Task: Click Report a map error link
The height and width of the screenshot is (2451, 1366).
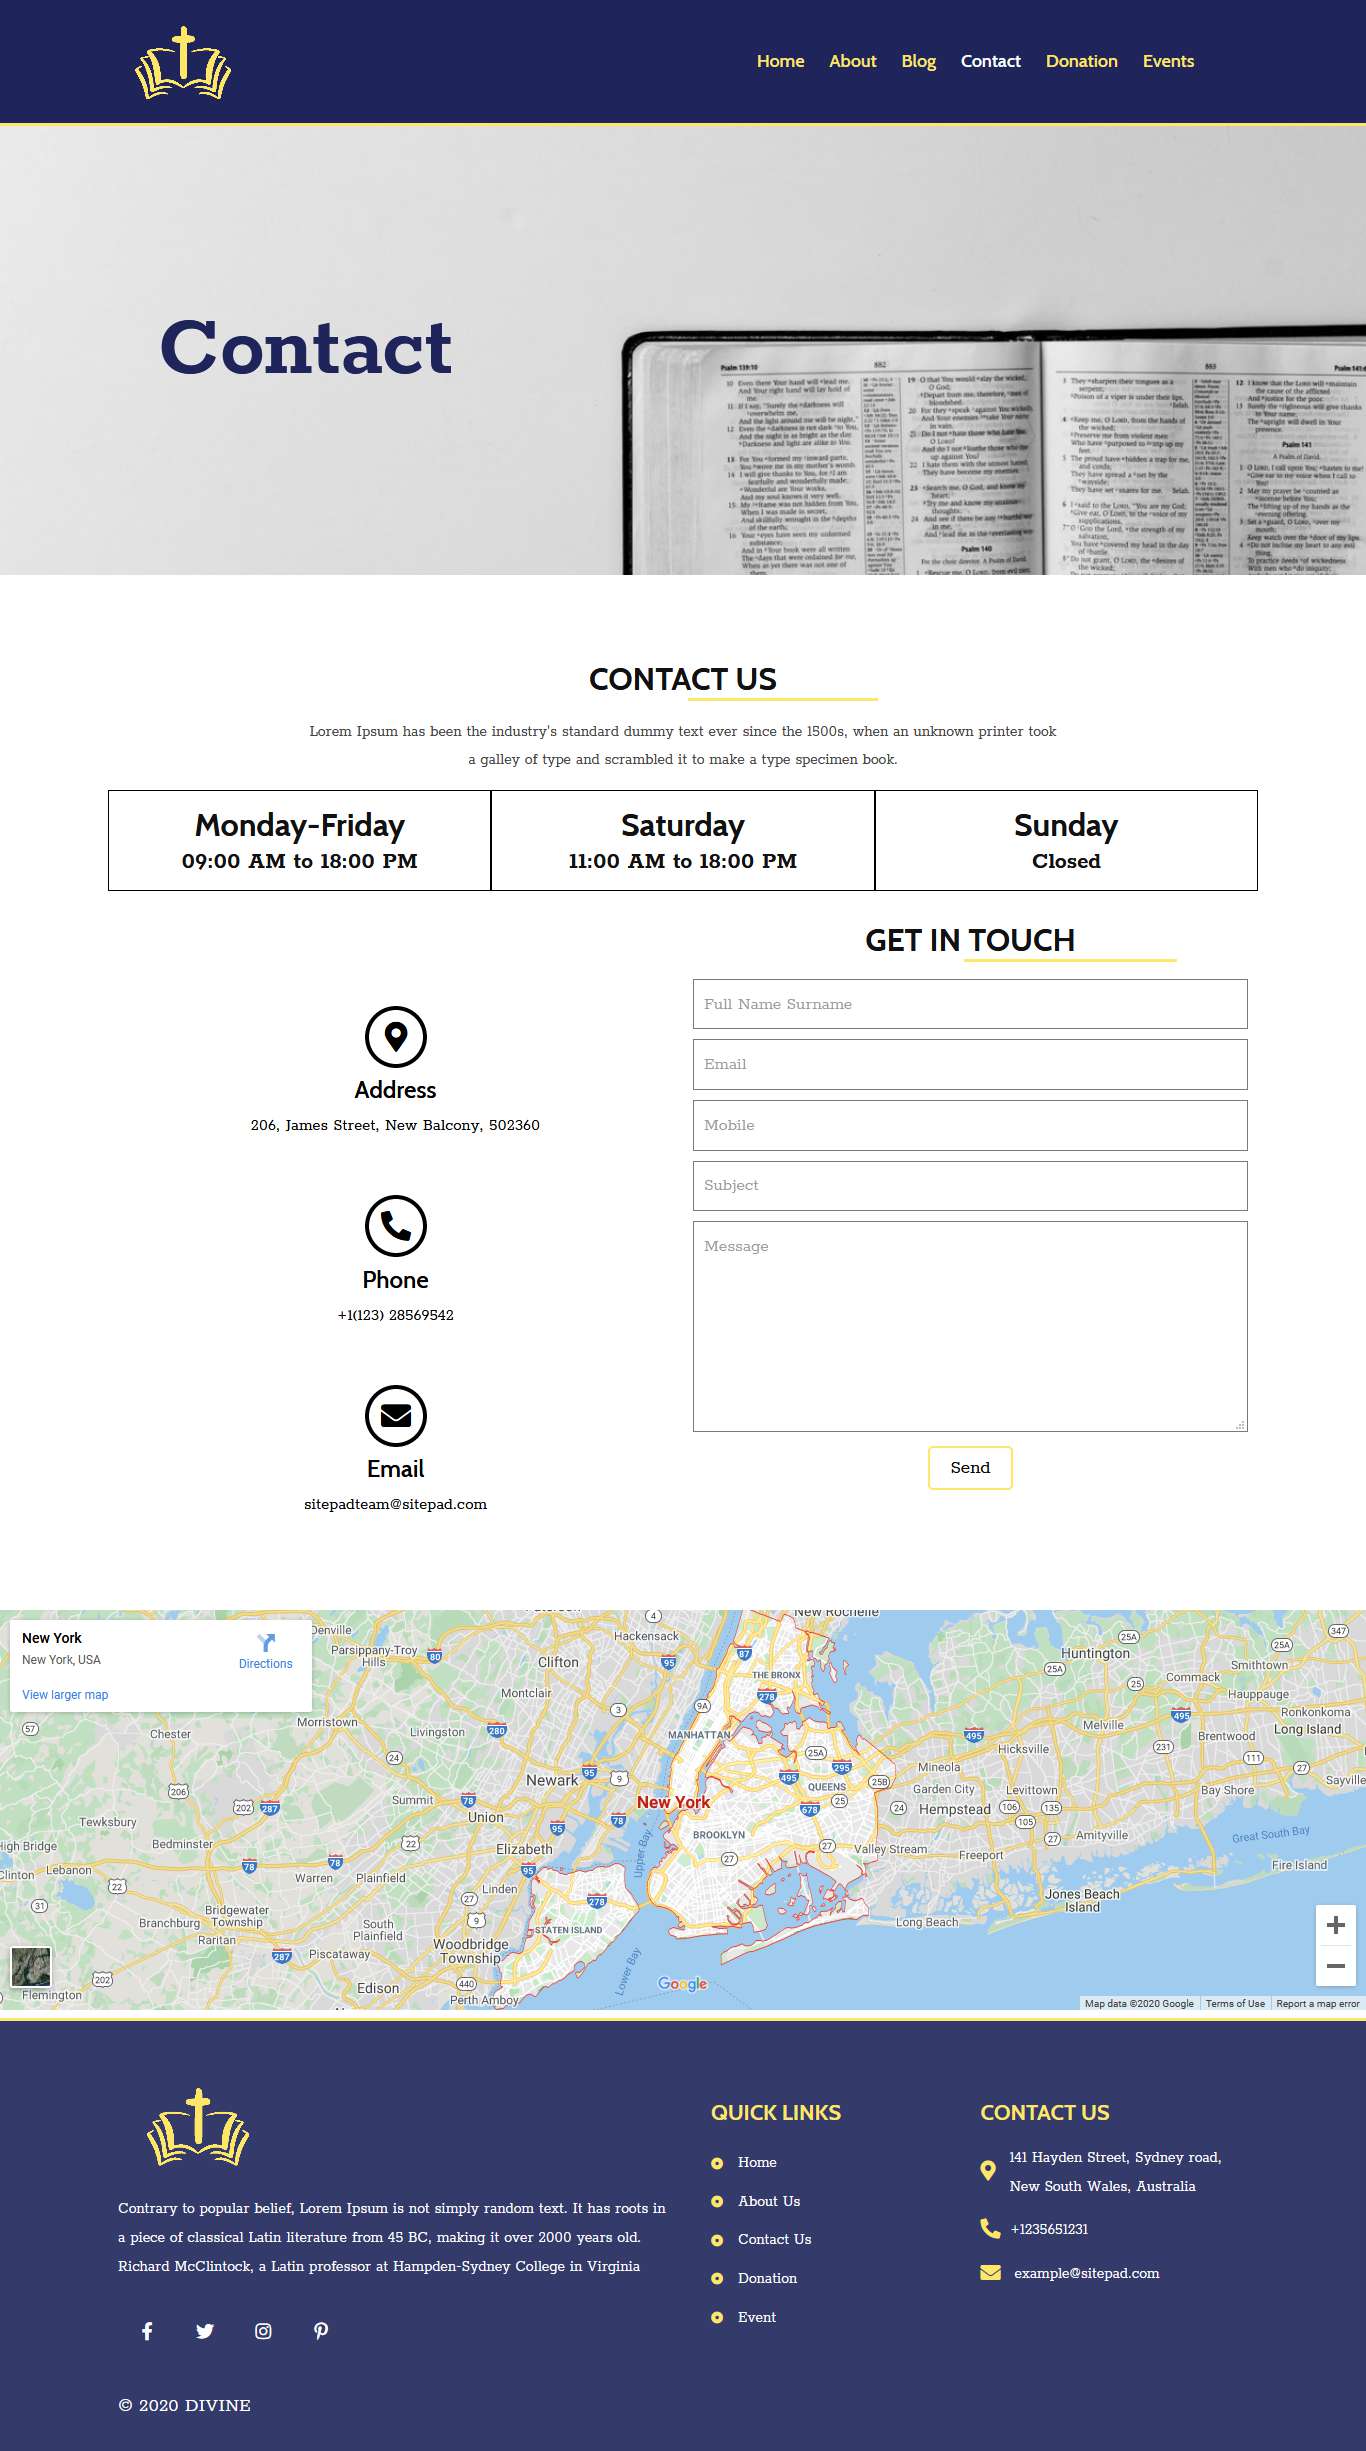Action: 1318,2003
